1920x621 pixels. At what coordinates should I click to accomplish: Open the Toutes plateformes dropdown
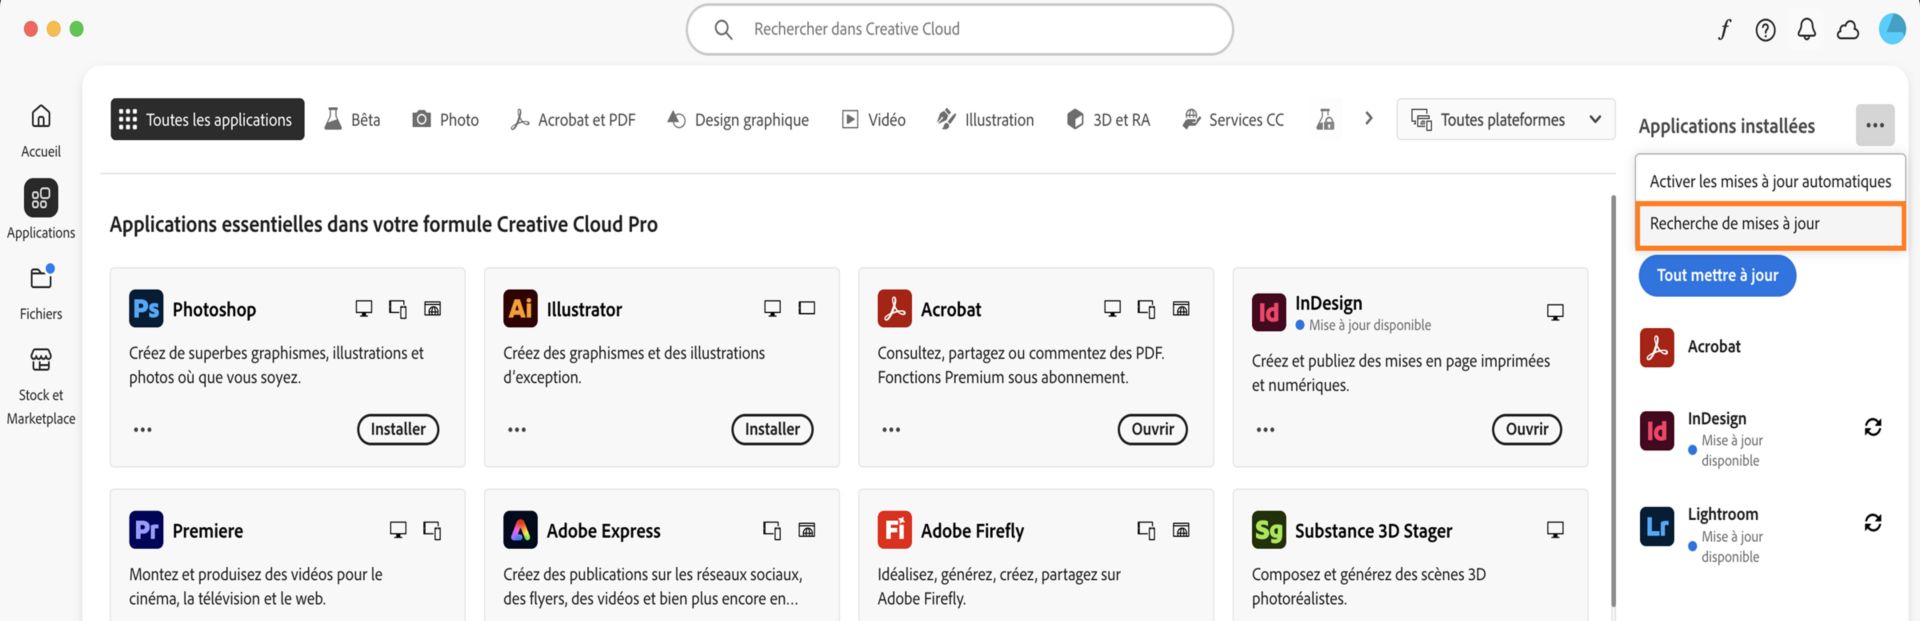coord(1506,120)
